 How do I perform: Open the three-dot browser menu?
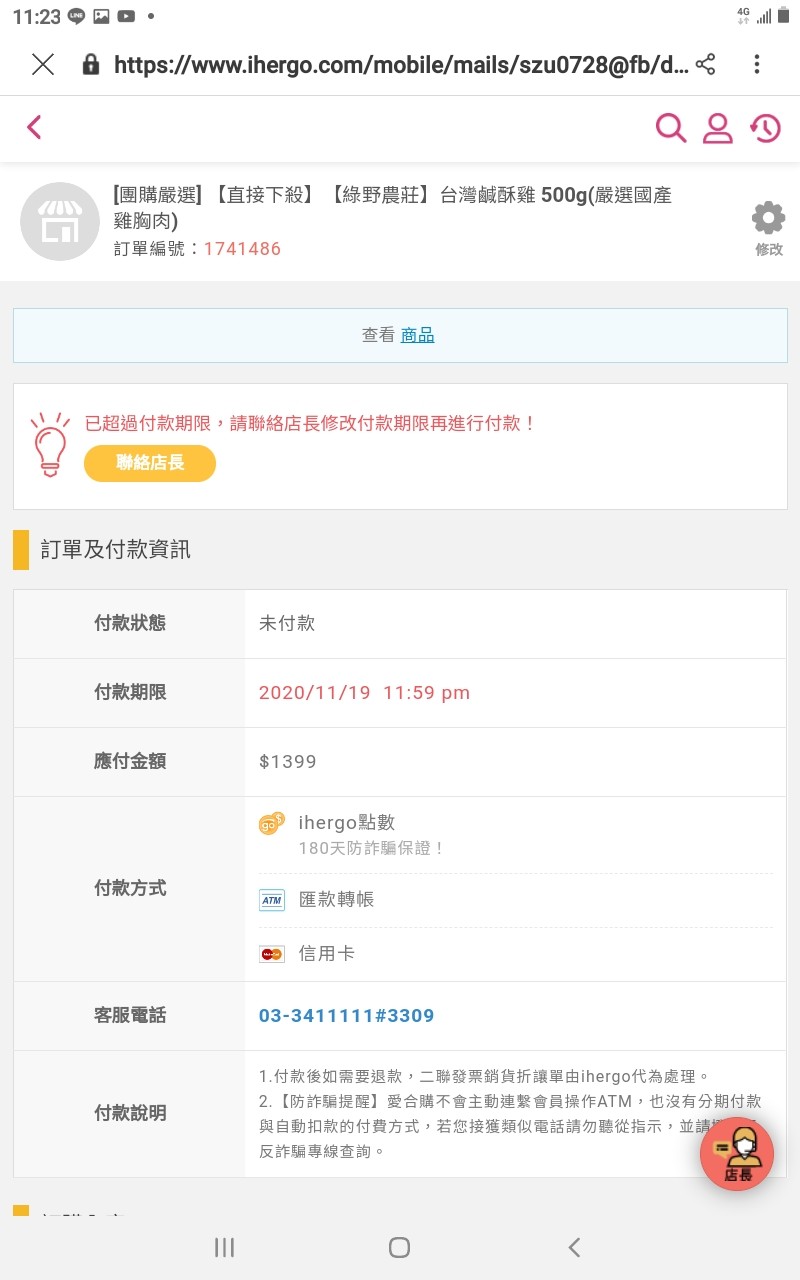757,65
